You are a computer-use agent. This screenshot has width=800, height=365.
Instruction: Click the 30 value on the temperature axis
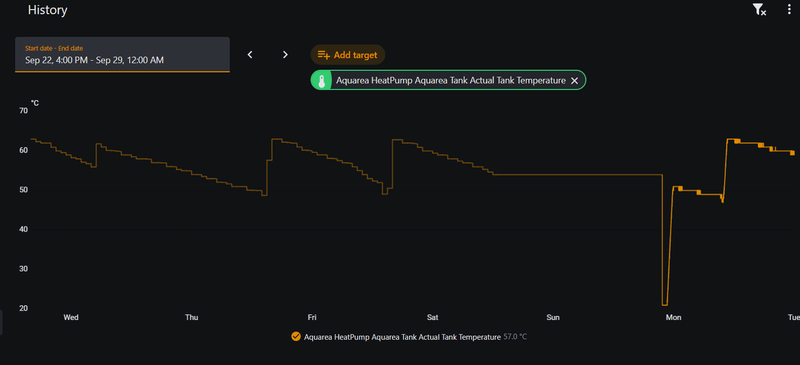point(23,269)
